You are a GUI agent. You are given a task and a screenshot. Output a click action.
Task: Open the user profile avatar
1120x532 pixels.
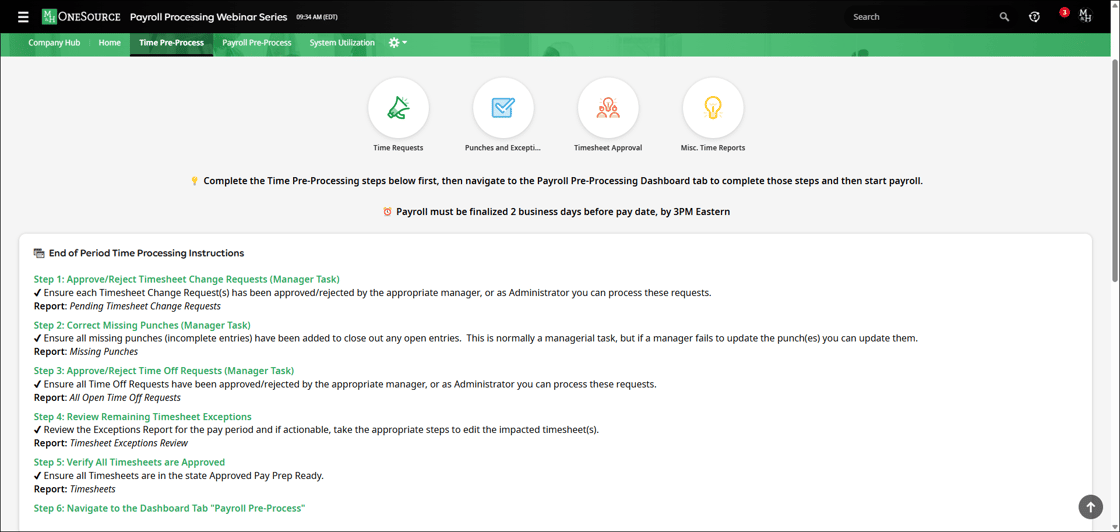coord(1086,16)
